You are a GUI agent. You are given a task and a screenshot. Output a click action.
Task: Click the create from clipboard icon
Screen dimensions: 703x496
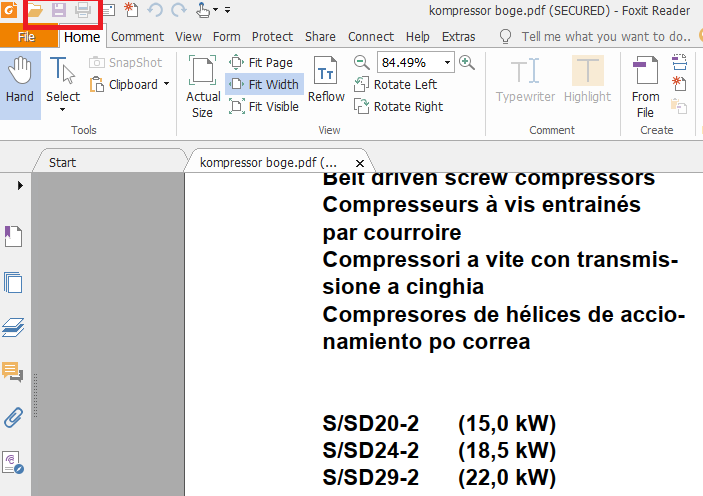679,107
